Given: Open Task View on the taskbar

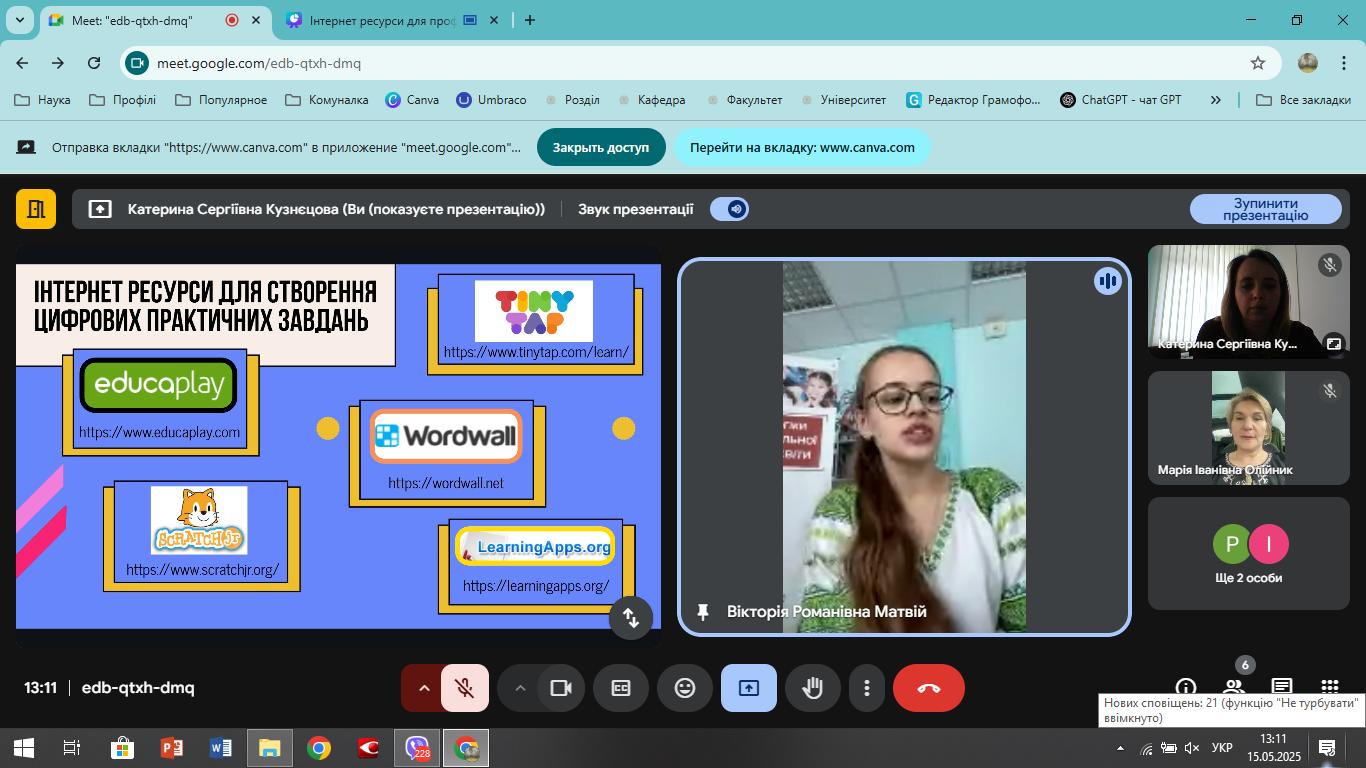Looking at the screenshot, I should (72, 748).
